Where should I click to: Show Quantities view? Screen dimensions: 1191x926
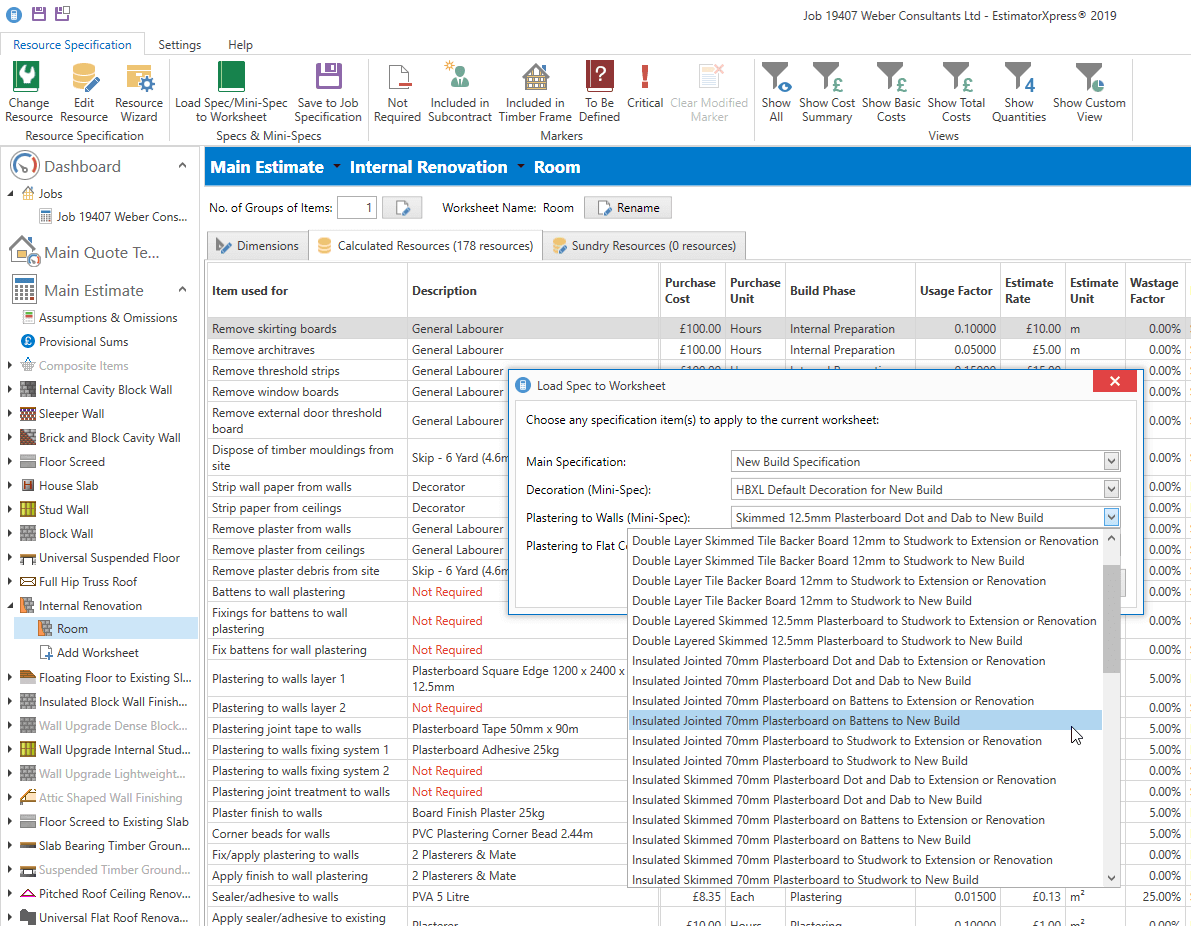(1019, 93)
